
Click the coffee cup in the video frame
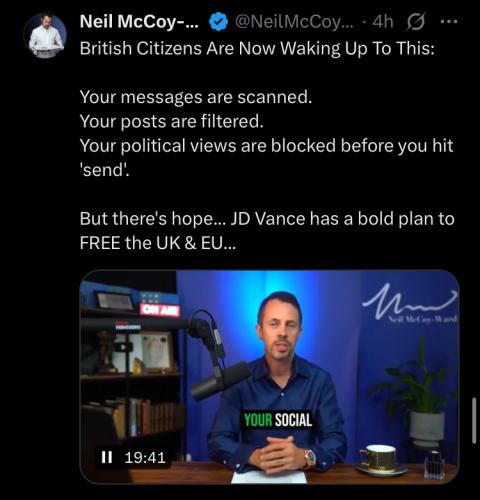click(x=380, y=459)
